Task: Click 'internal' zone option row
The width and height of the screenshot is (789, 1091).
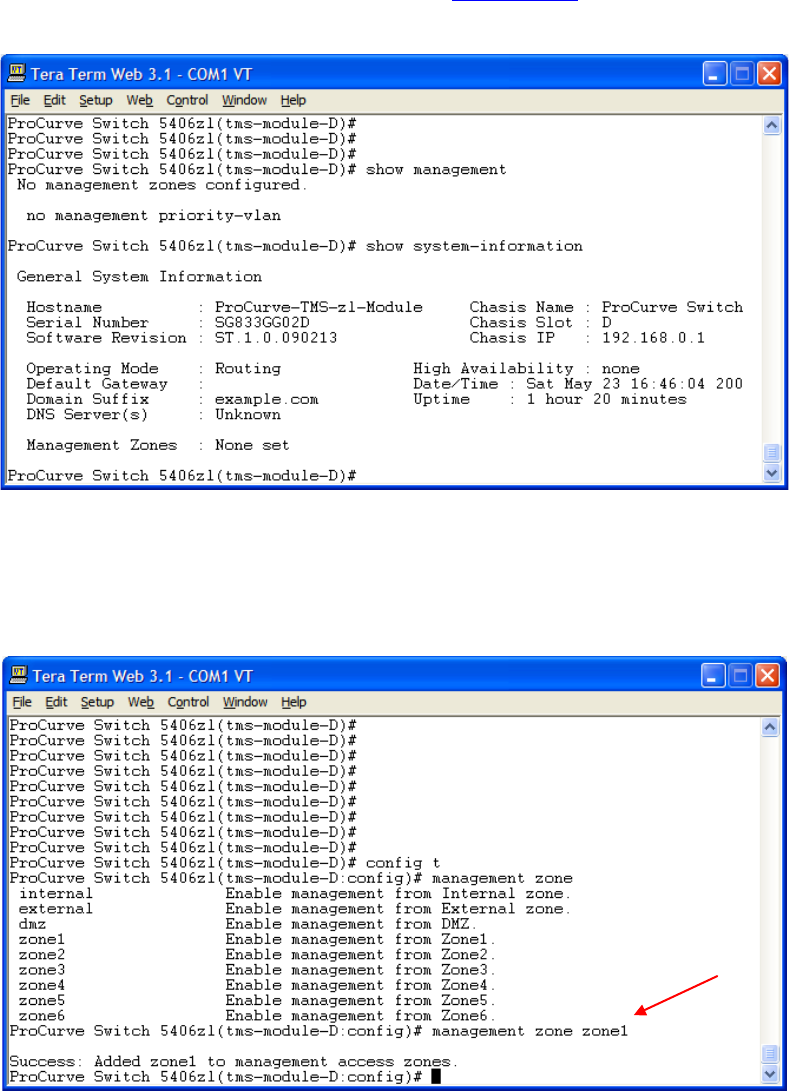Action: 295,894
